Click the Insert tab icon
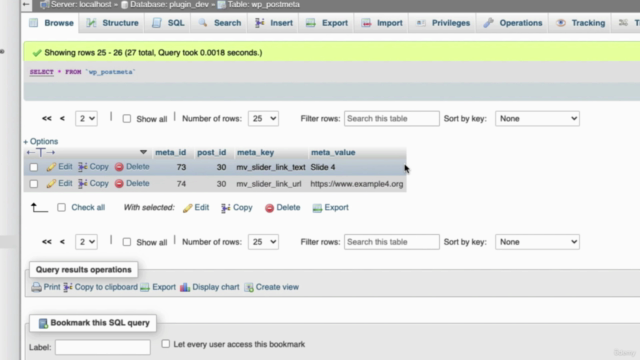 260,23
